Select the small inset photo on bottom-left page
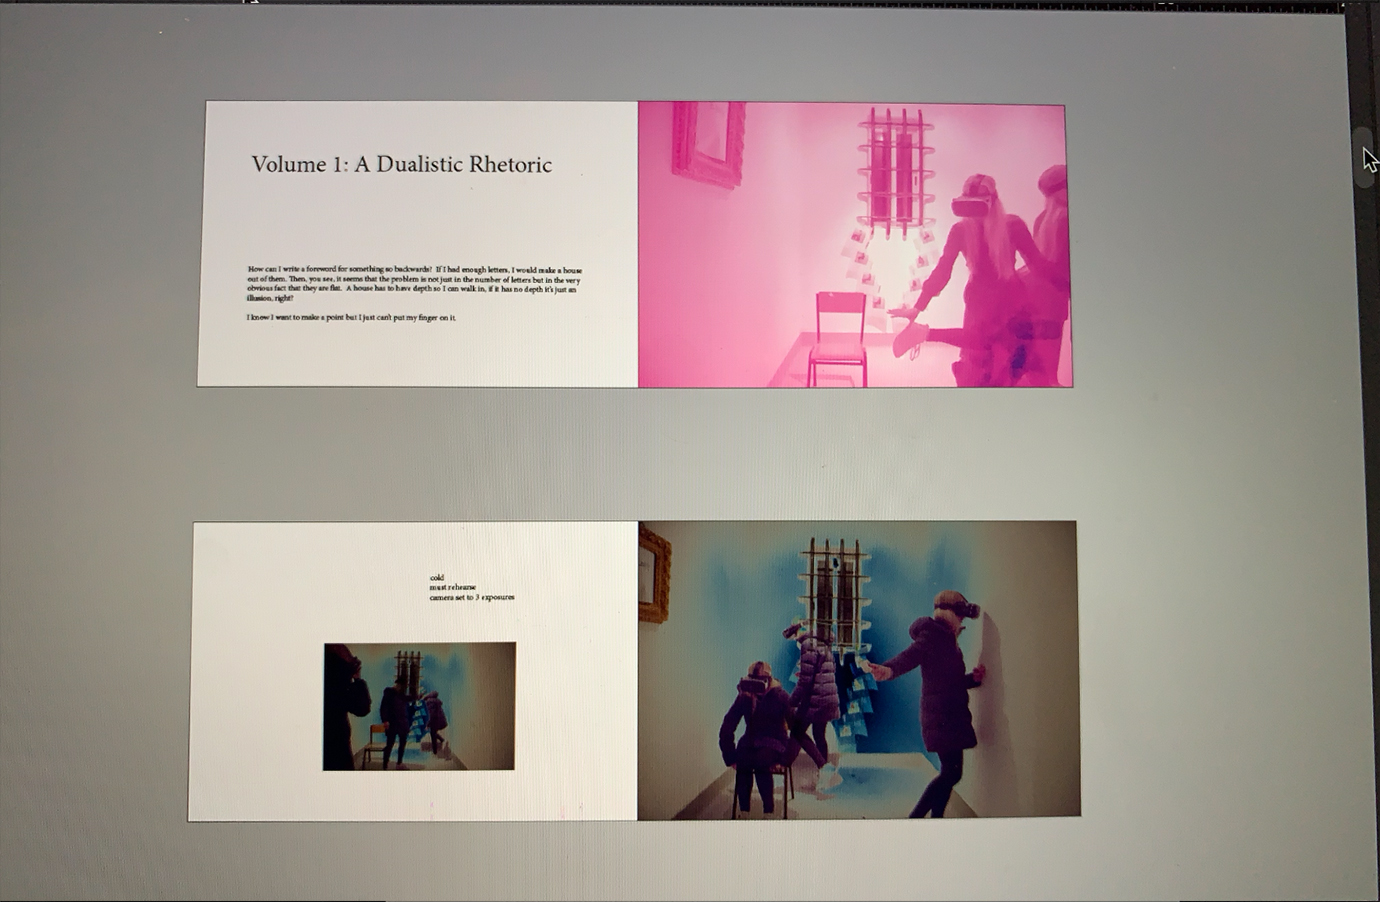Image resolution: width=1380 pixels, height=902 pixels. pyautogui.click(x=419, y=706)
